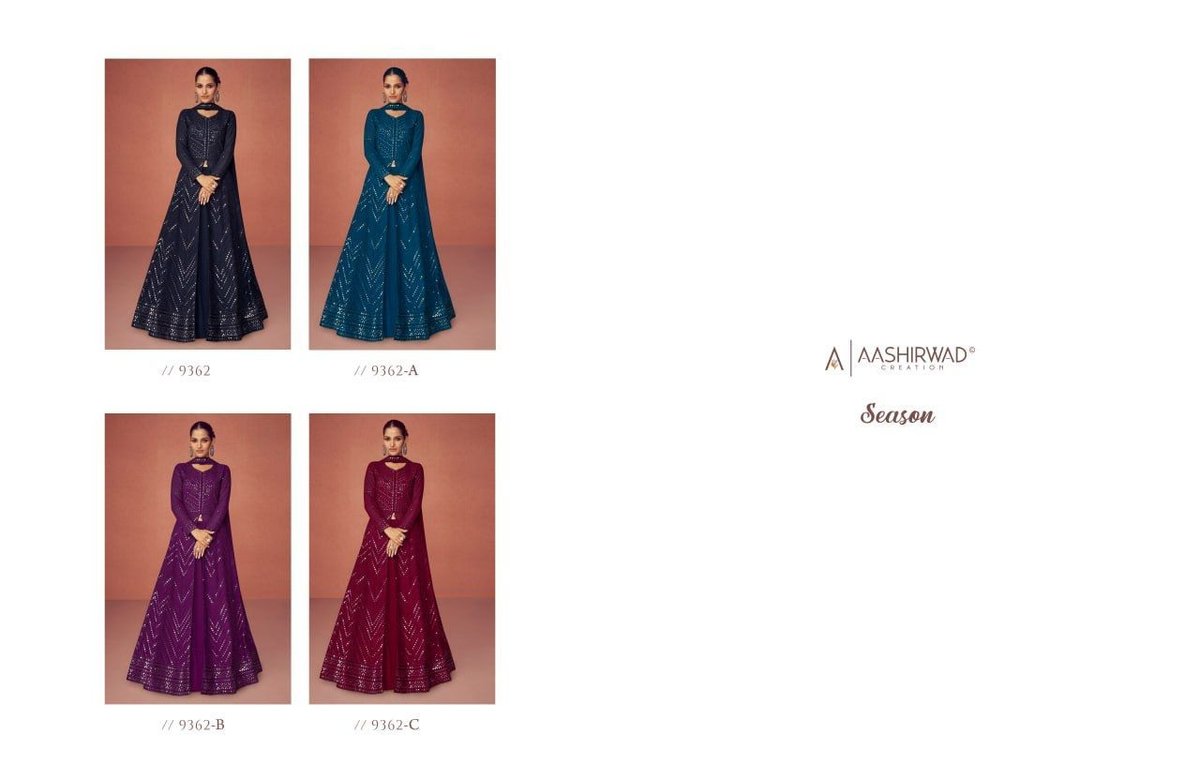Click the 'Season' script title
1200x763 pixels.
pos(897,413)
